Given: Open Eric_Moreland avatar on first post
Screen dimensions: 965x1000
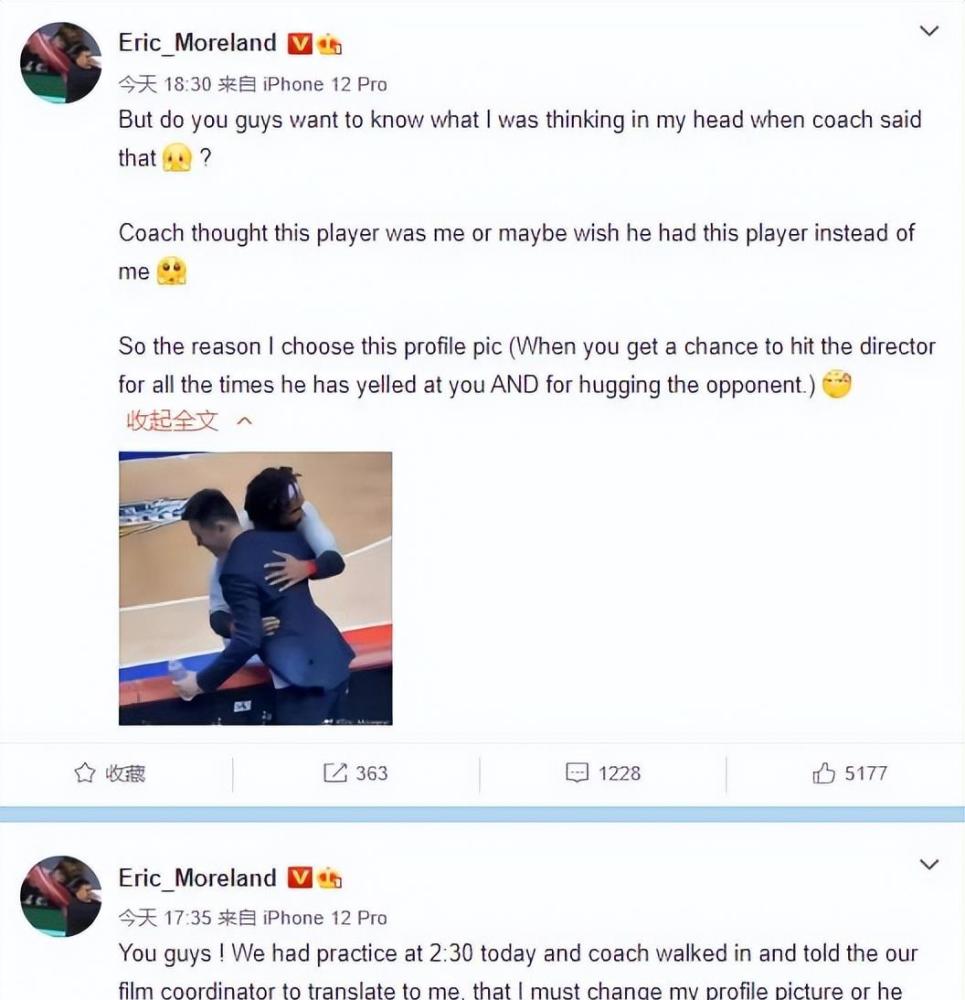Looking at the screenshot, I should 61,62.
